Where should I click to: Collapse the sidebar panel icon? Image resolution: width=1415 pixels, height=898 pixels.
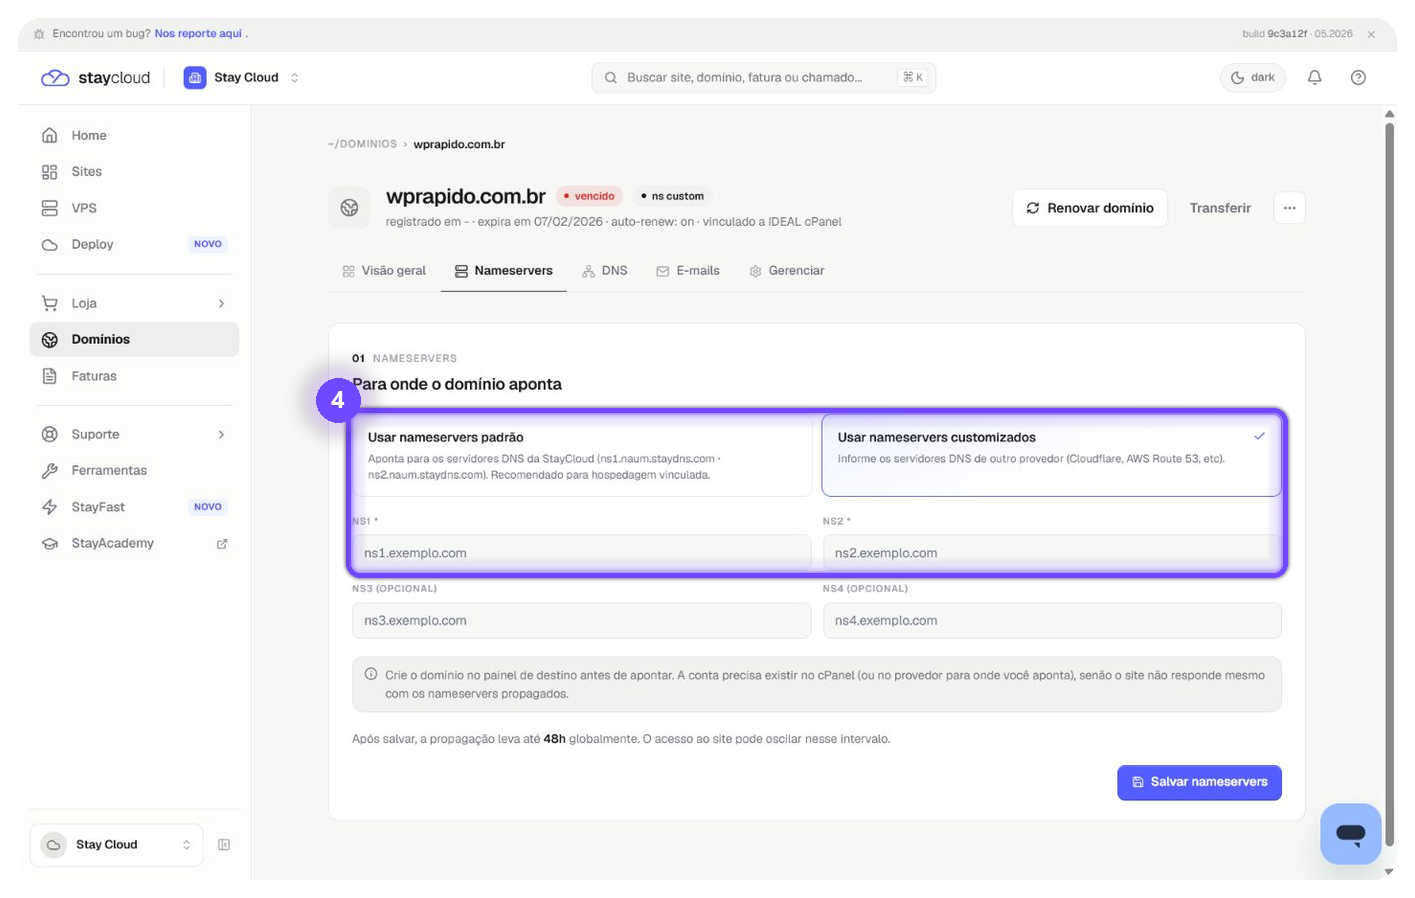click(x=224, y=845)
